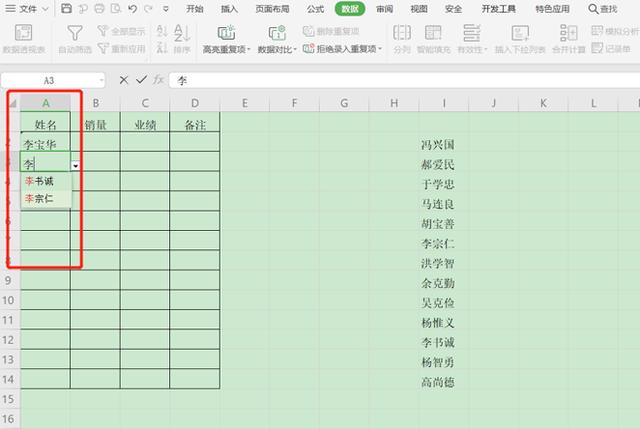
Task: Click the 记录单 form button
Action: click(x=611, y=49)
